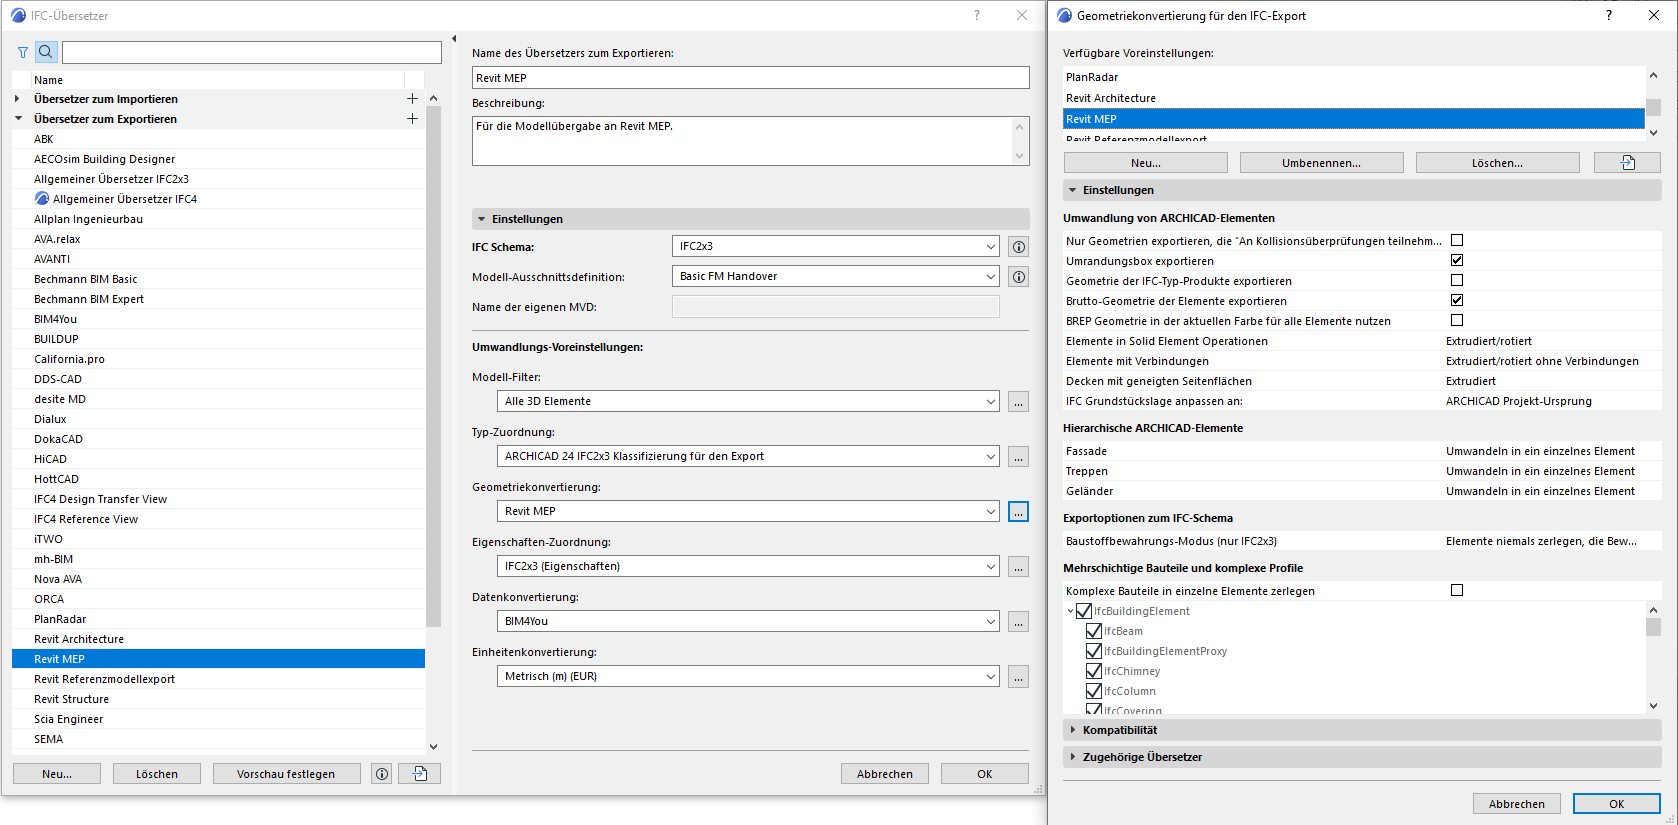Open Typ-Zuordnung dropdown

coord(748,456)
